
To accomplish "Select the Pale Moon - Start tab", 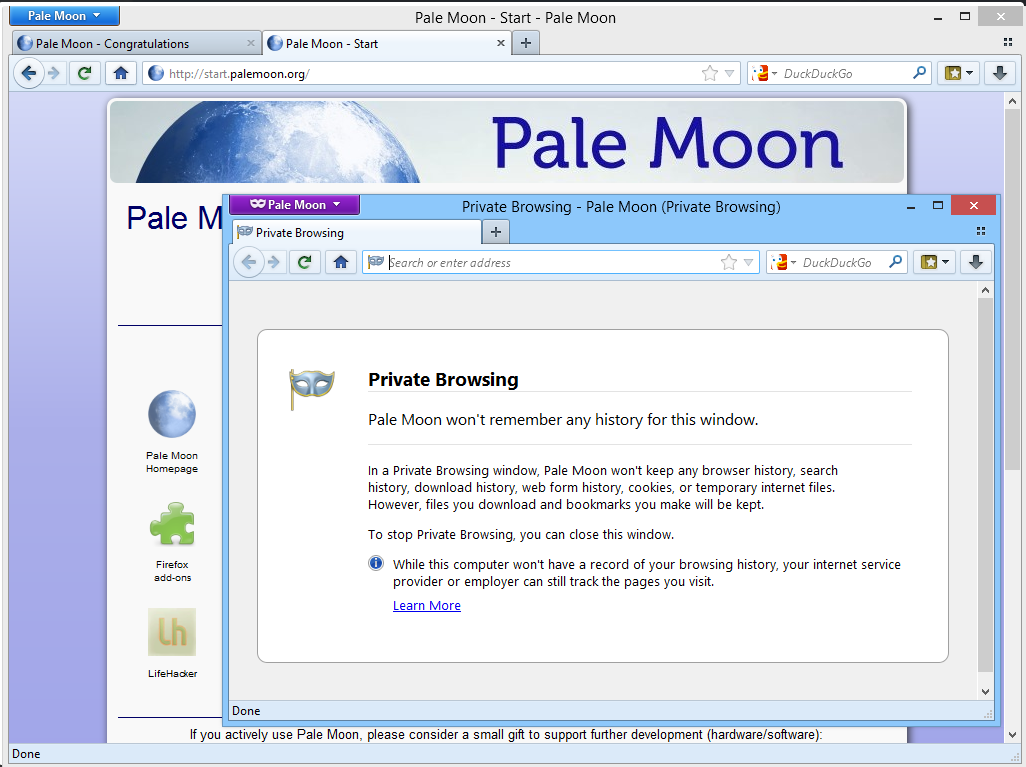I will coord(386,43).
